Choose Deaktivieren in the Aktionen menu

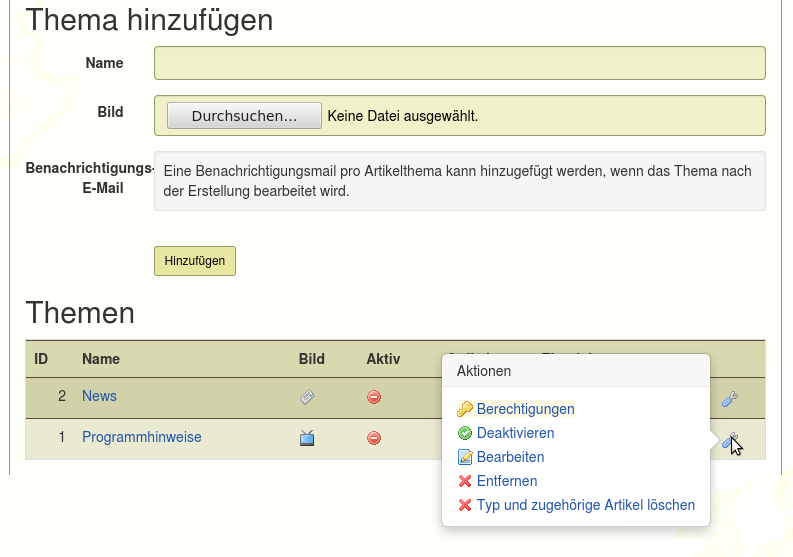515,433
